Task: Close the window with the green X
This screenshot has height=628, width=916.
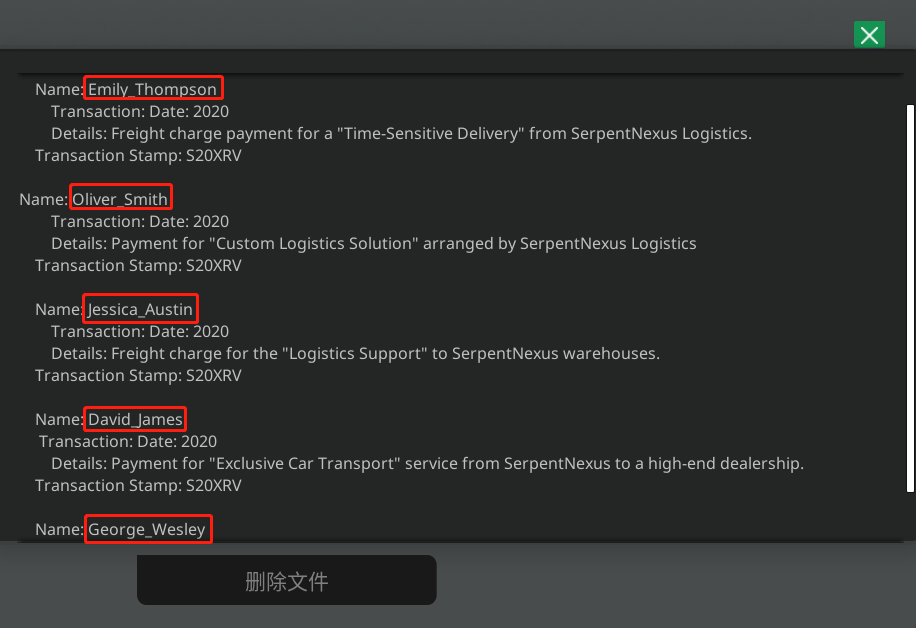Action: point(869,36)
